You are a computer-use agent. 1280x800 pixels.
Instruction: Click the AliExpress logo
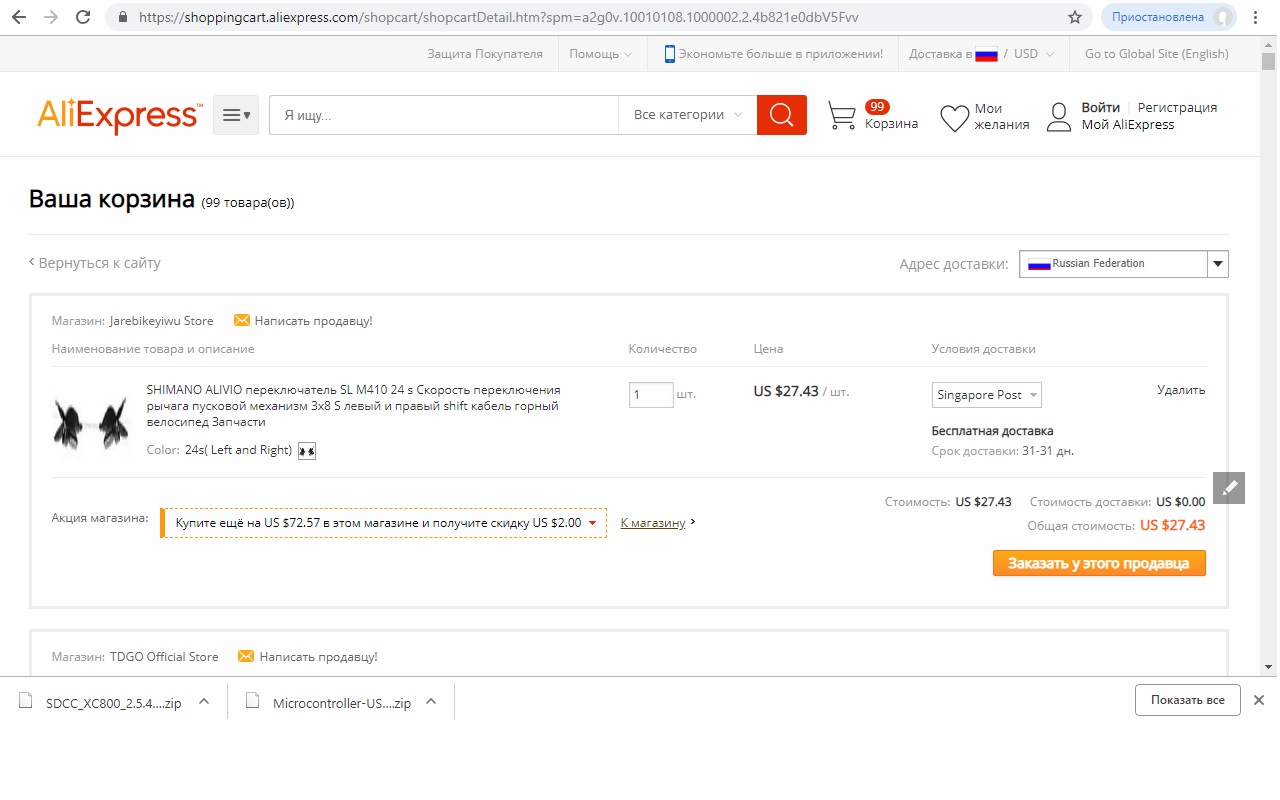[x=120, y=116]
